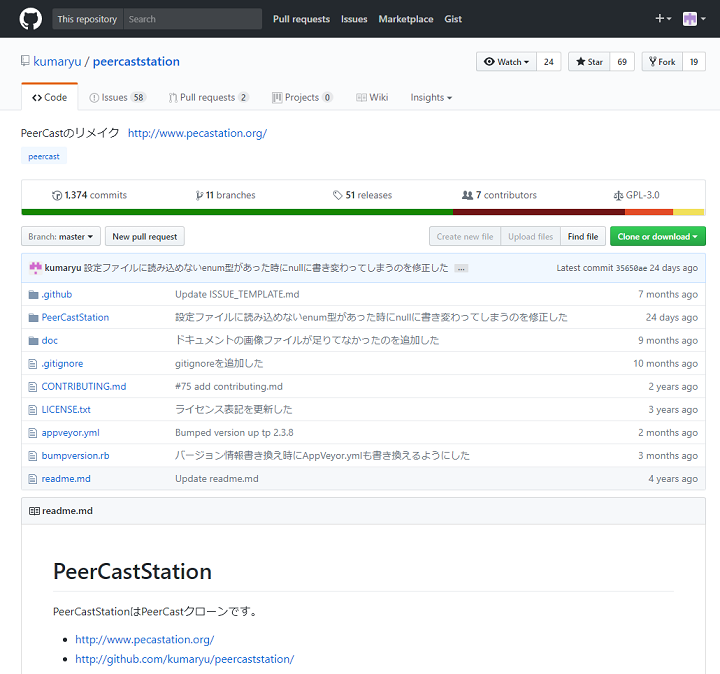Click the New pull request button
720x674 pixels.
pos(145,236)
